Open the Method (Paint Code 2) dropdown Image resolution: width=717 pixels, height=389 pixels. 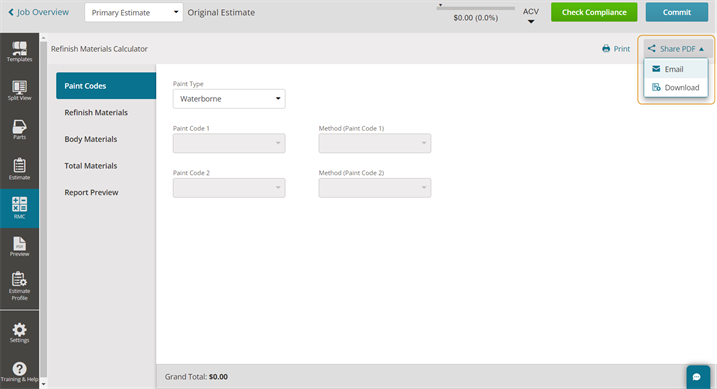pos(375,188)
